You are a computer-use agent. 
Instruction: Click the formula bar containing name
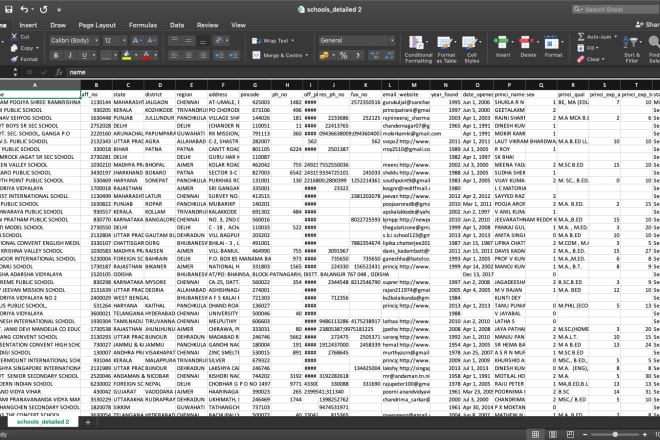(x=362, y=72)
